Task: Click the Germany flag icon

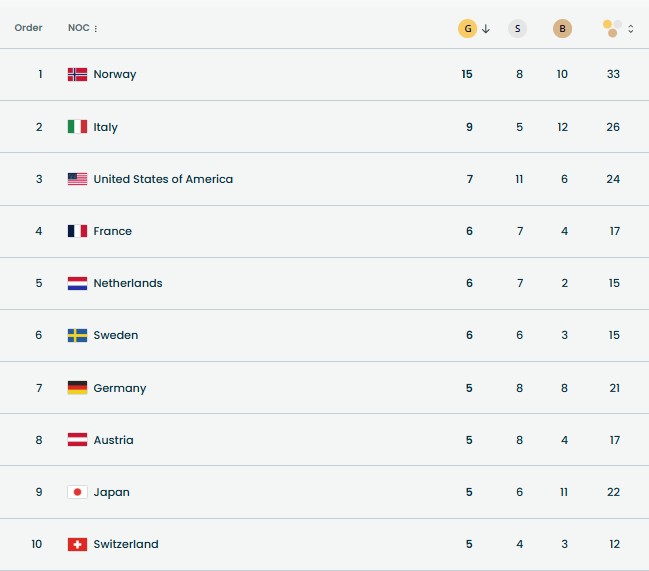Action: [x=77, y=388]
